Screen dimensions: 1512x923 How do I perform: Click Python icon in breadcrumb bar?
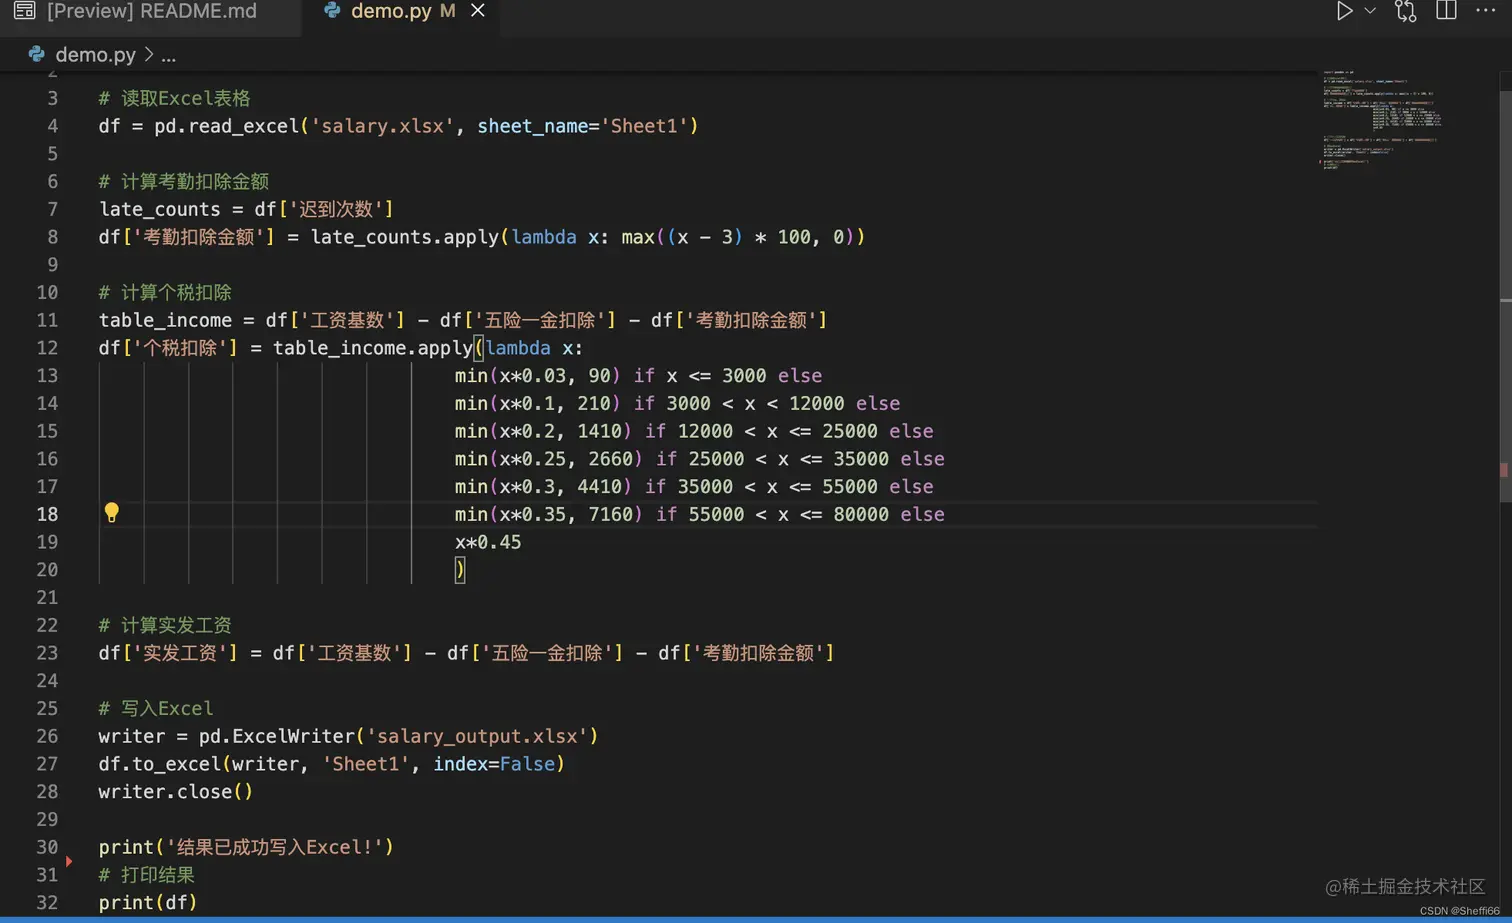[36, 54]
